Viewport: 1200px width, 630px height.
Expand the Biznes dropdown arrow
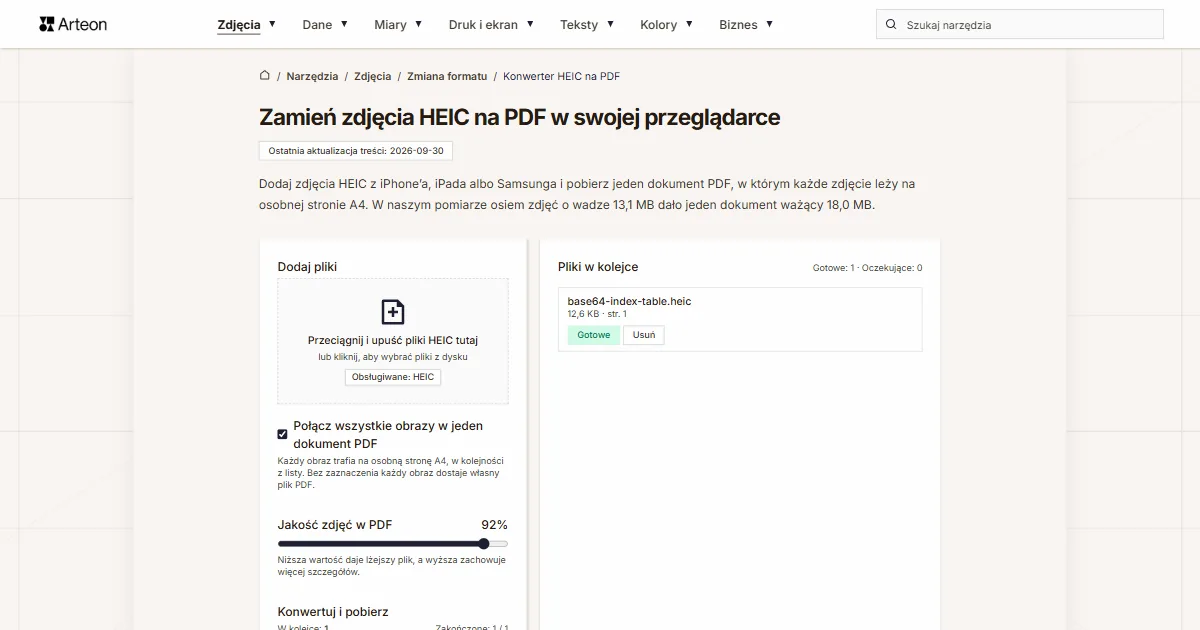tap(769, 23)
